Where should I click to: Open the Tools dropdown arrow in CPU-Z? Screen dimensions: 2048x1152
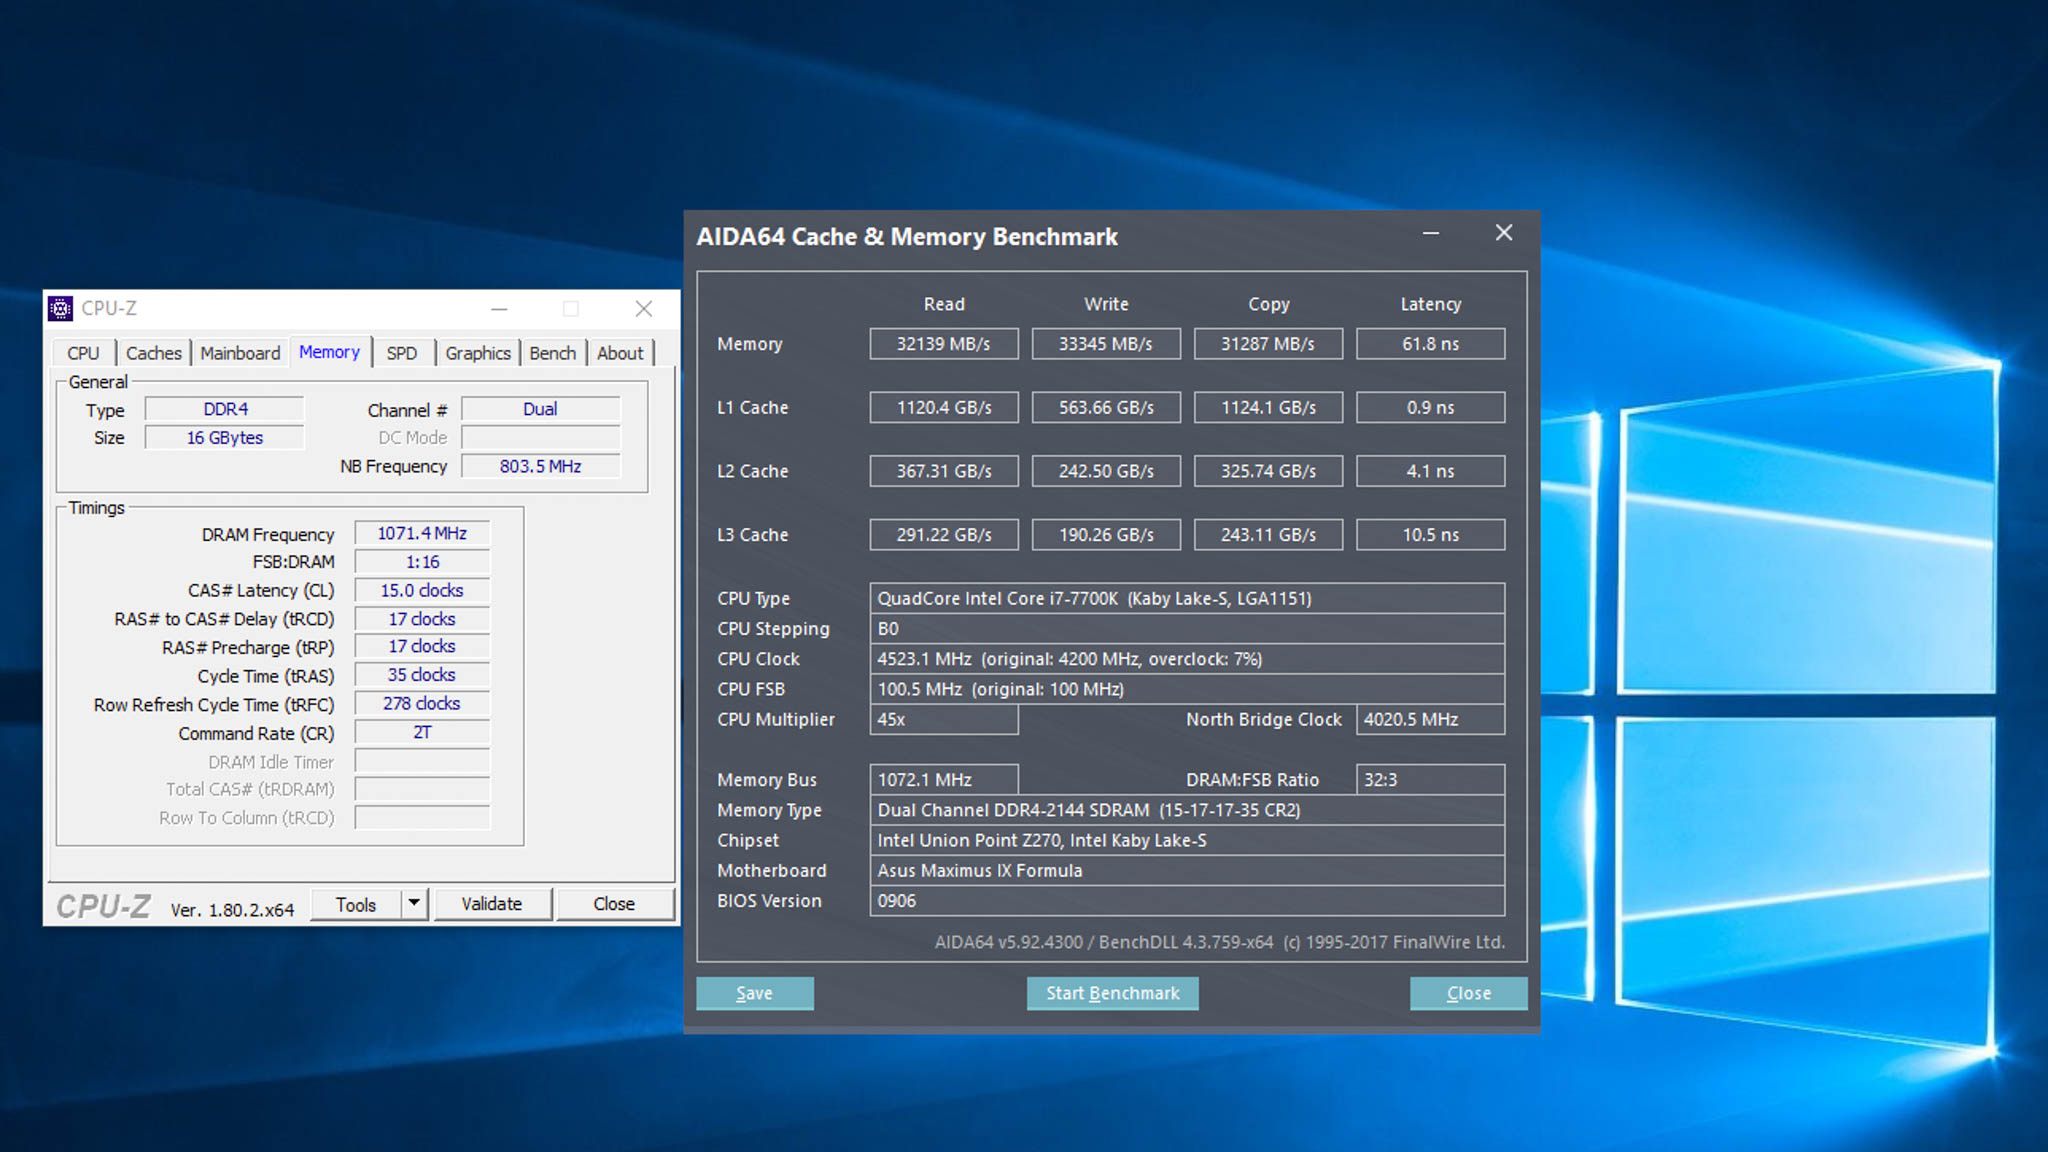(x=415, y=904)
